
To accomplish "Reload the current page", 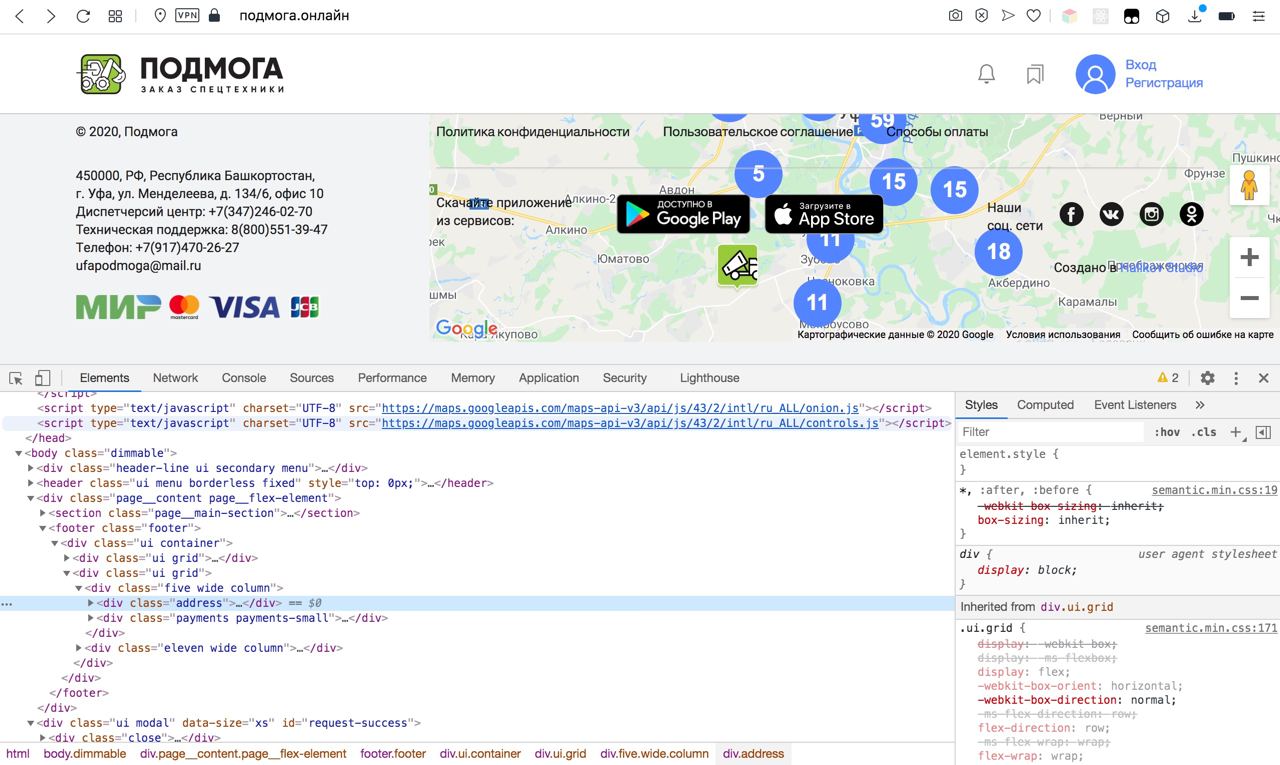I will [x=83, y=16].
